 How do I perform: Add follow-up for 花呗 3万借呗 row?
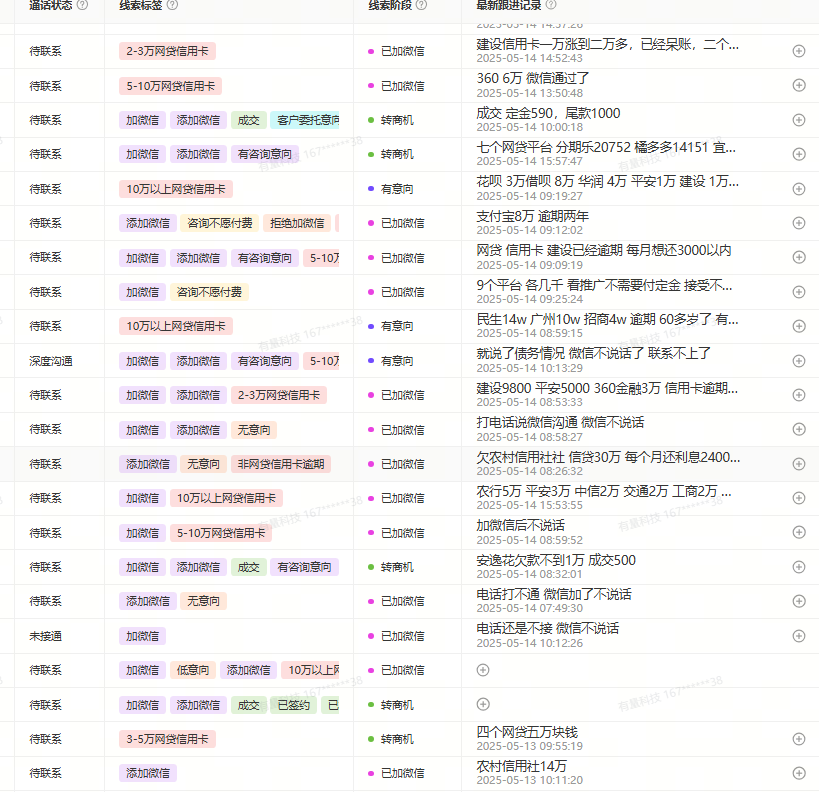[x=799, y=189]
